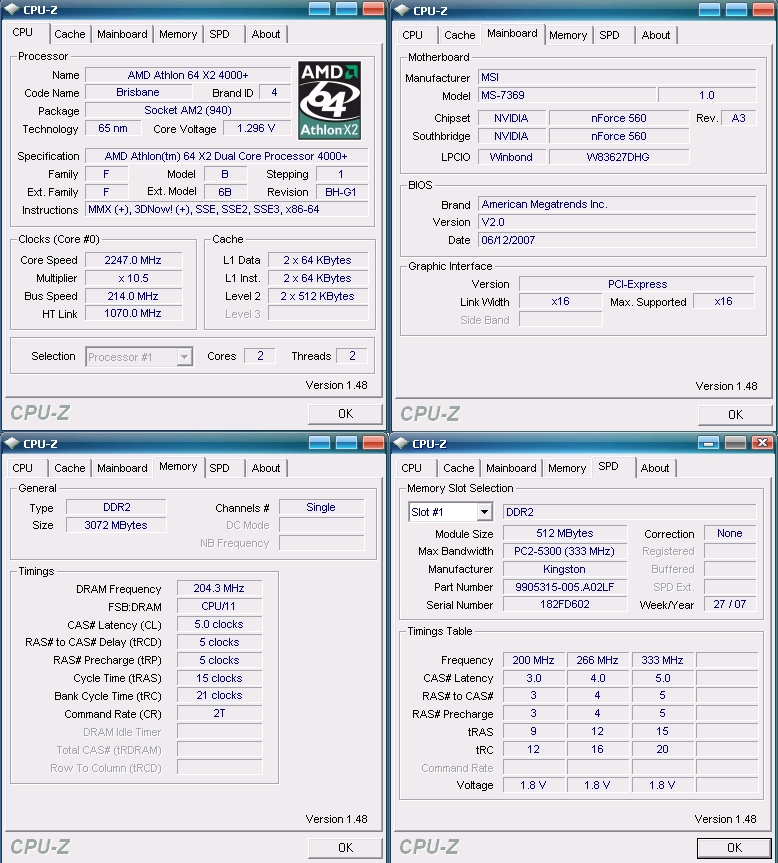778x863 pixels.
Task: Click CPU-Z title icon in Mainboard window
Action: point(401,9)
